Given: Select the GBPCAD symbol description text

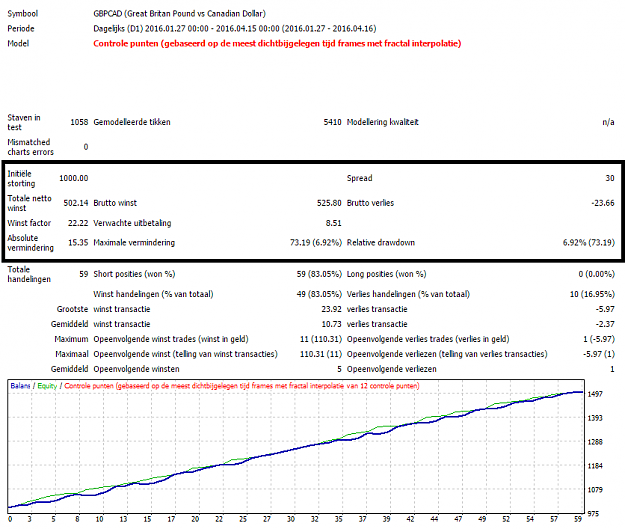Looking at the screenshot, I should (x=179, y=14).
